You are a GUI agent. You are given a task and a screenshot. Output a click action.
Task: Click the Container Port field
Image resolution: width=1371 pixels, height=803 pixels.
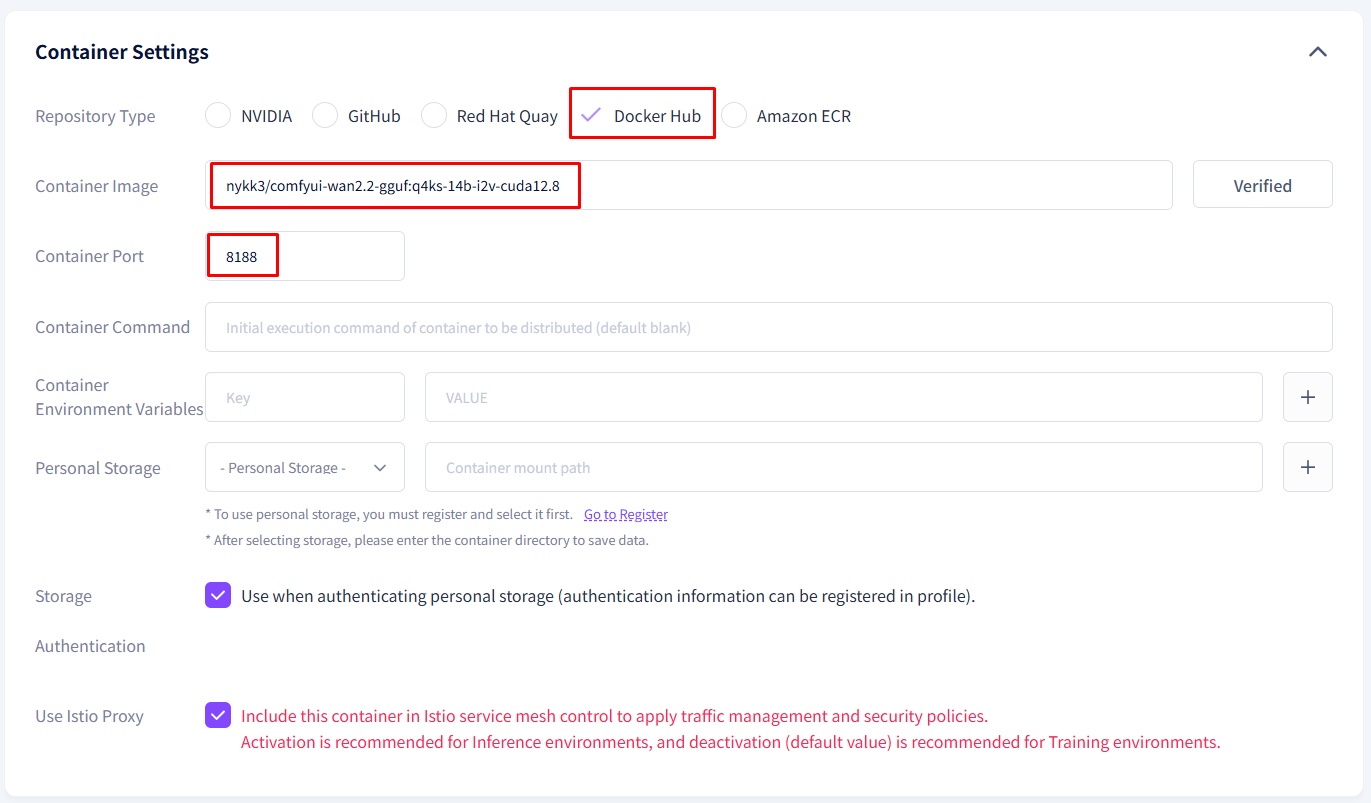click(x=304, y=257)
